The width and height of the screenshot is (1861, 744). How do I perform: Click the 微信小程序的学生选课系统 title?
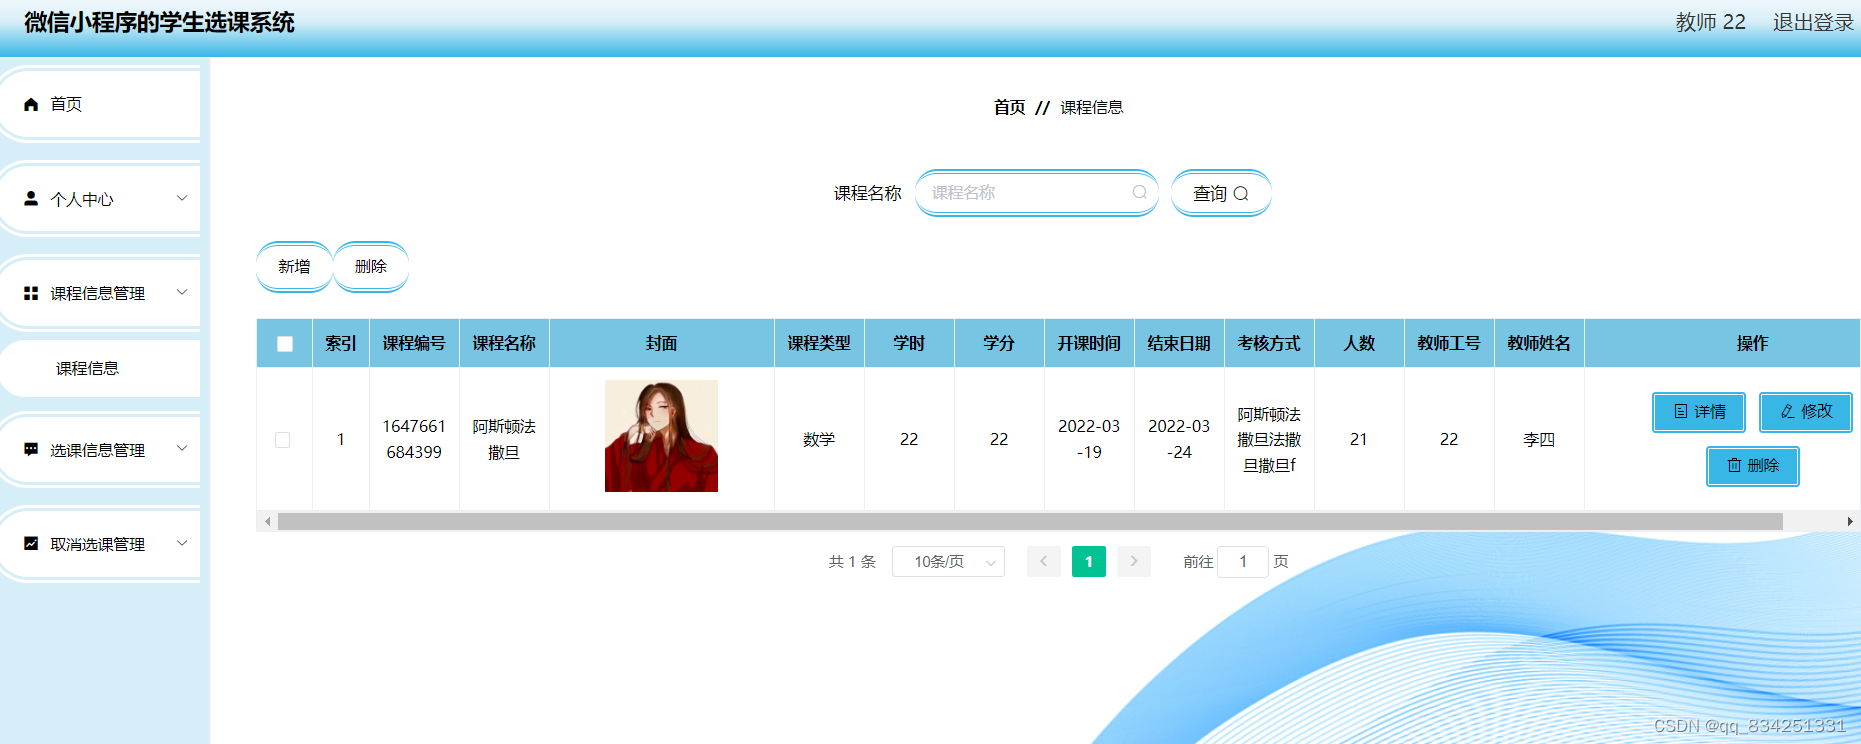(x=159, y=22)
